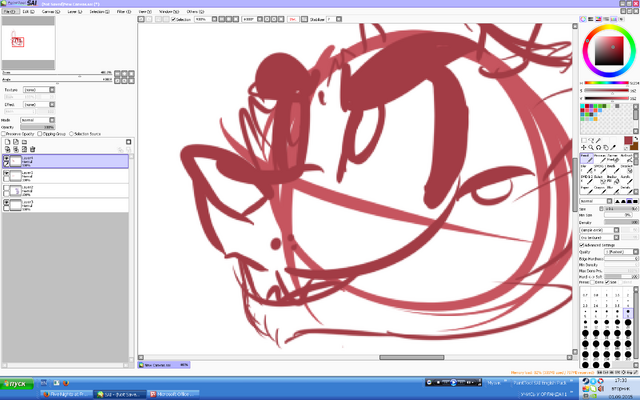Show the color mixer panel
Screen dimensions: 640x400
pyautogui.click(x=606, y=19)
